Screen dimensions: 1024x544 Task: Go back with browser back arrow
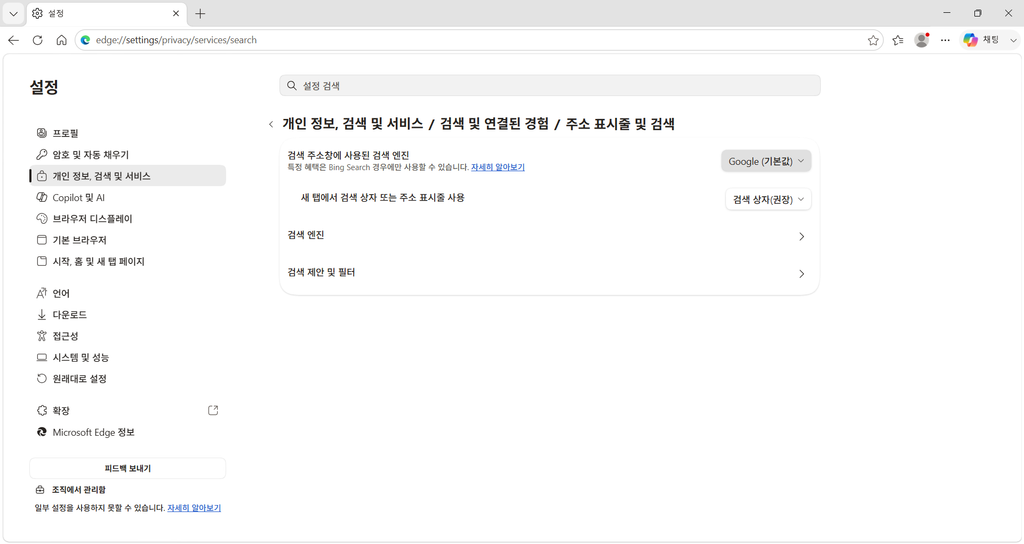point(13,40)
